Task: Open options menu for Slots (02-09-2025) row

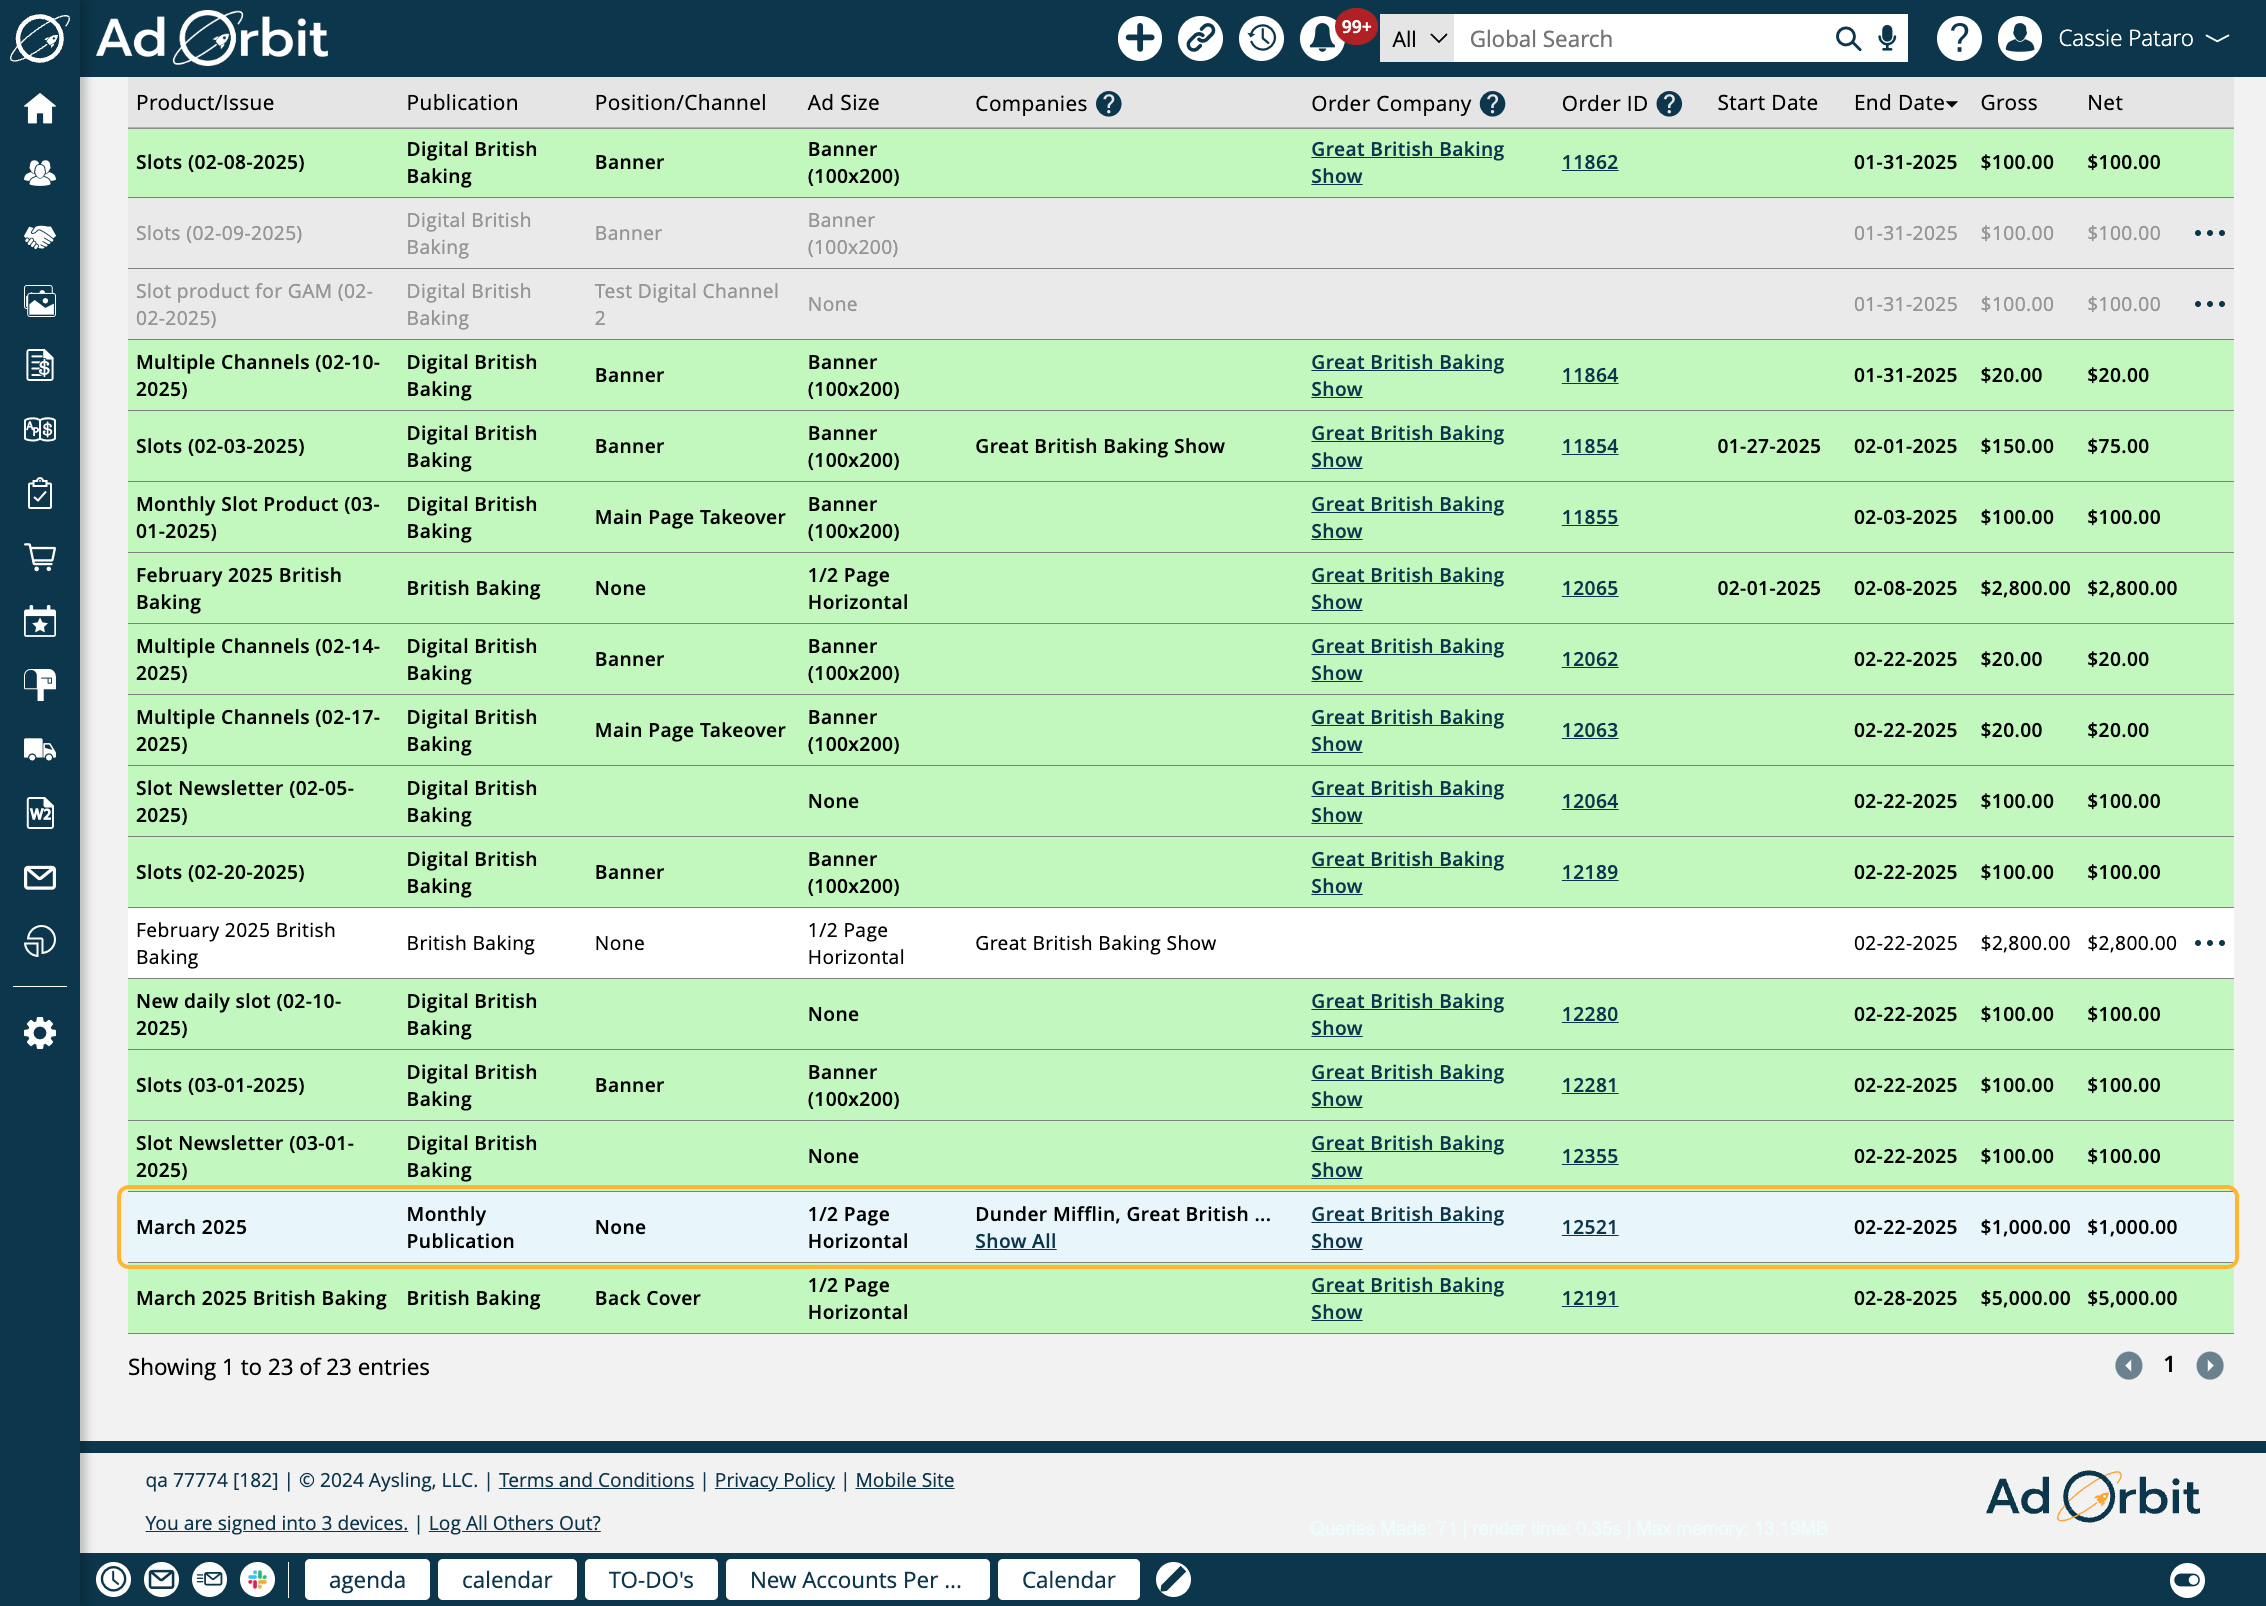Action: click(x=2209, y=233)
